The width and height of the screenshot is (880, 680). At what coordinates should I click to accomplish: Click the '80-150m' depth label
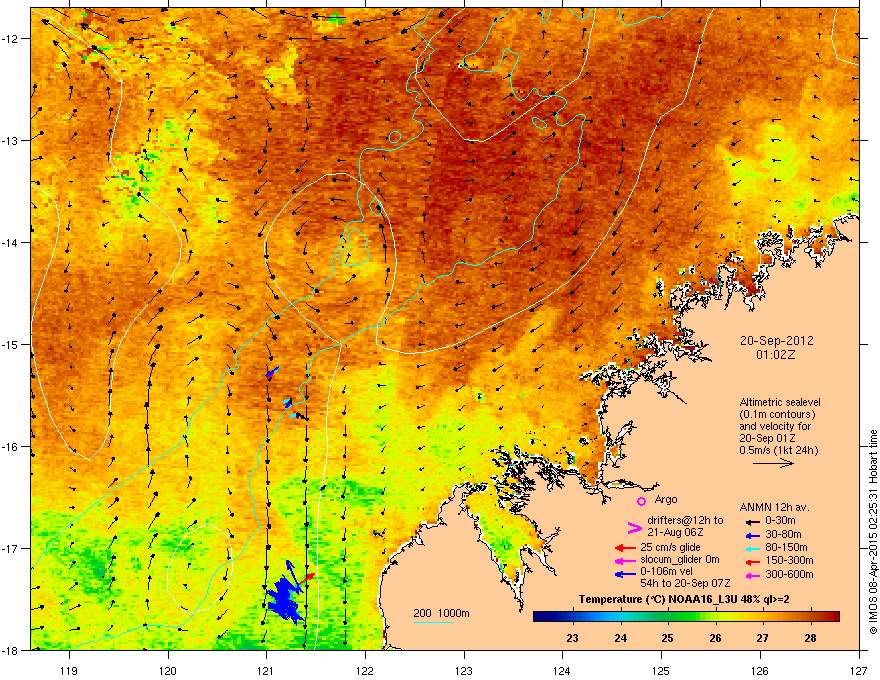pyautogui.click(x=786, y=547)
